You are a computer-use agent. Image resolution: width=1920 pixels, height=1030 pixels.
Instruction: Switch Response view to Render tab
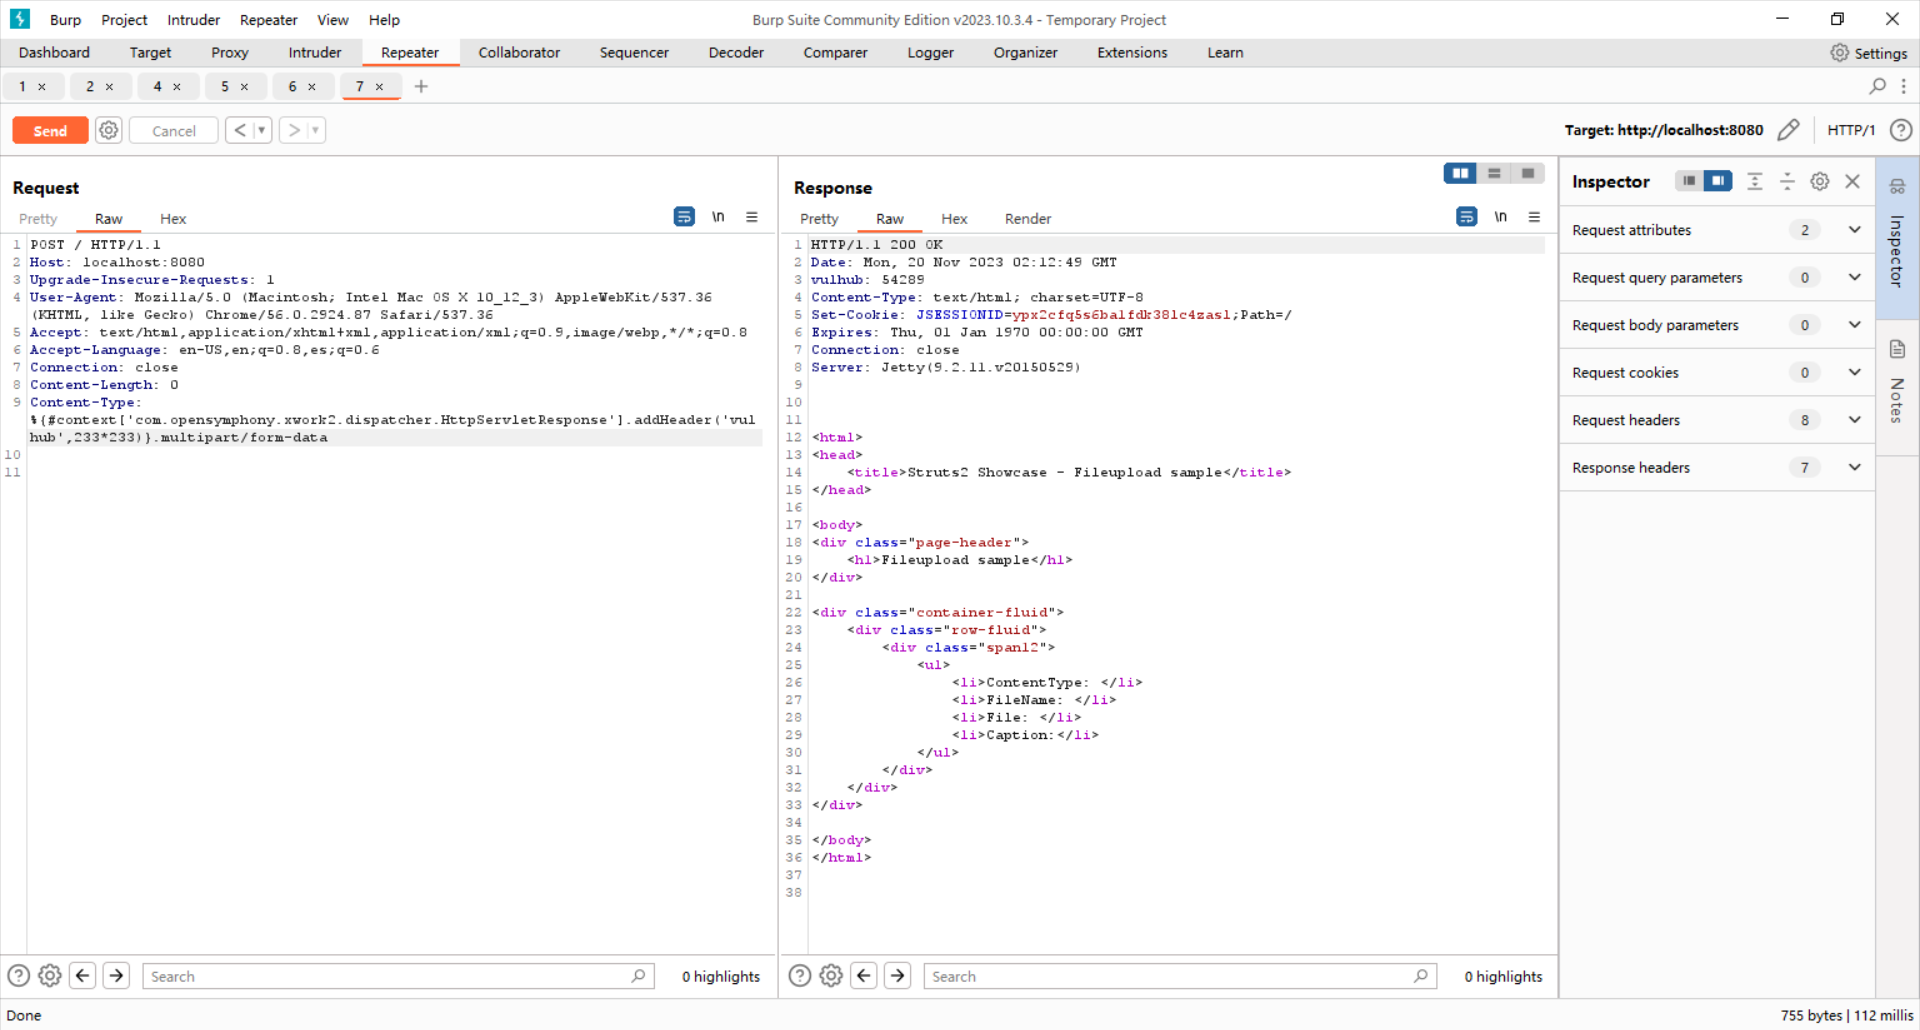tap(1027, 219)
